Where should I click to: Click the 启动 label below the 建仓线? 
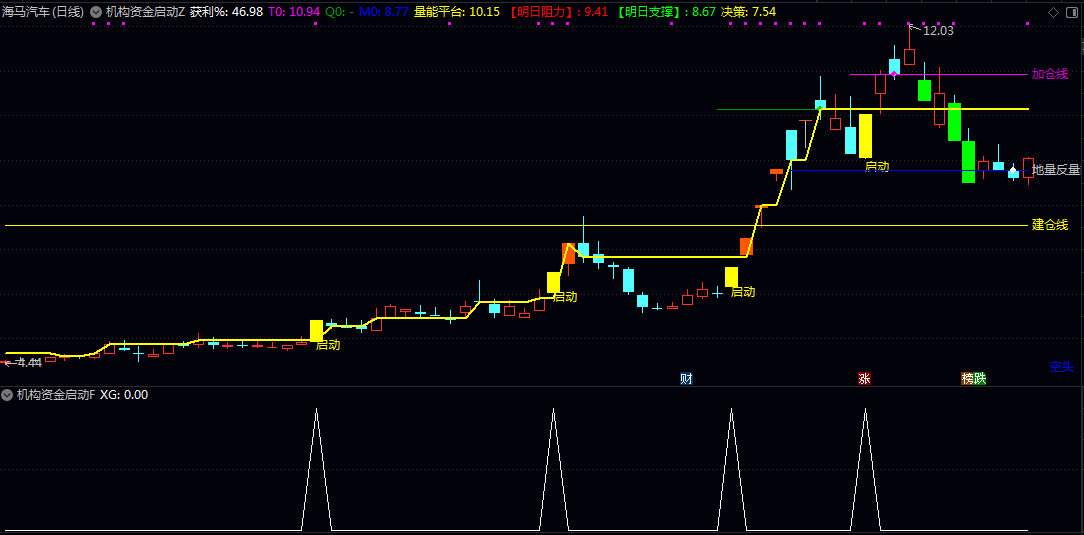click(x=743, y=292)
